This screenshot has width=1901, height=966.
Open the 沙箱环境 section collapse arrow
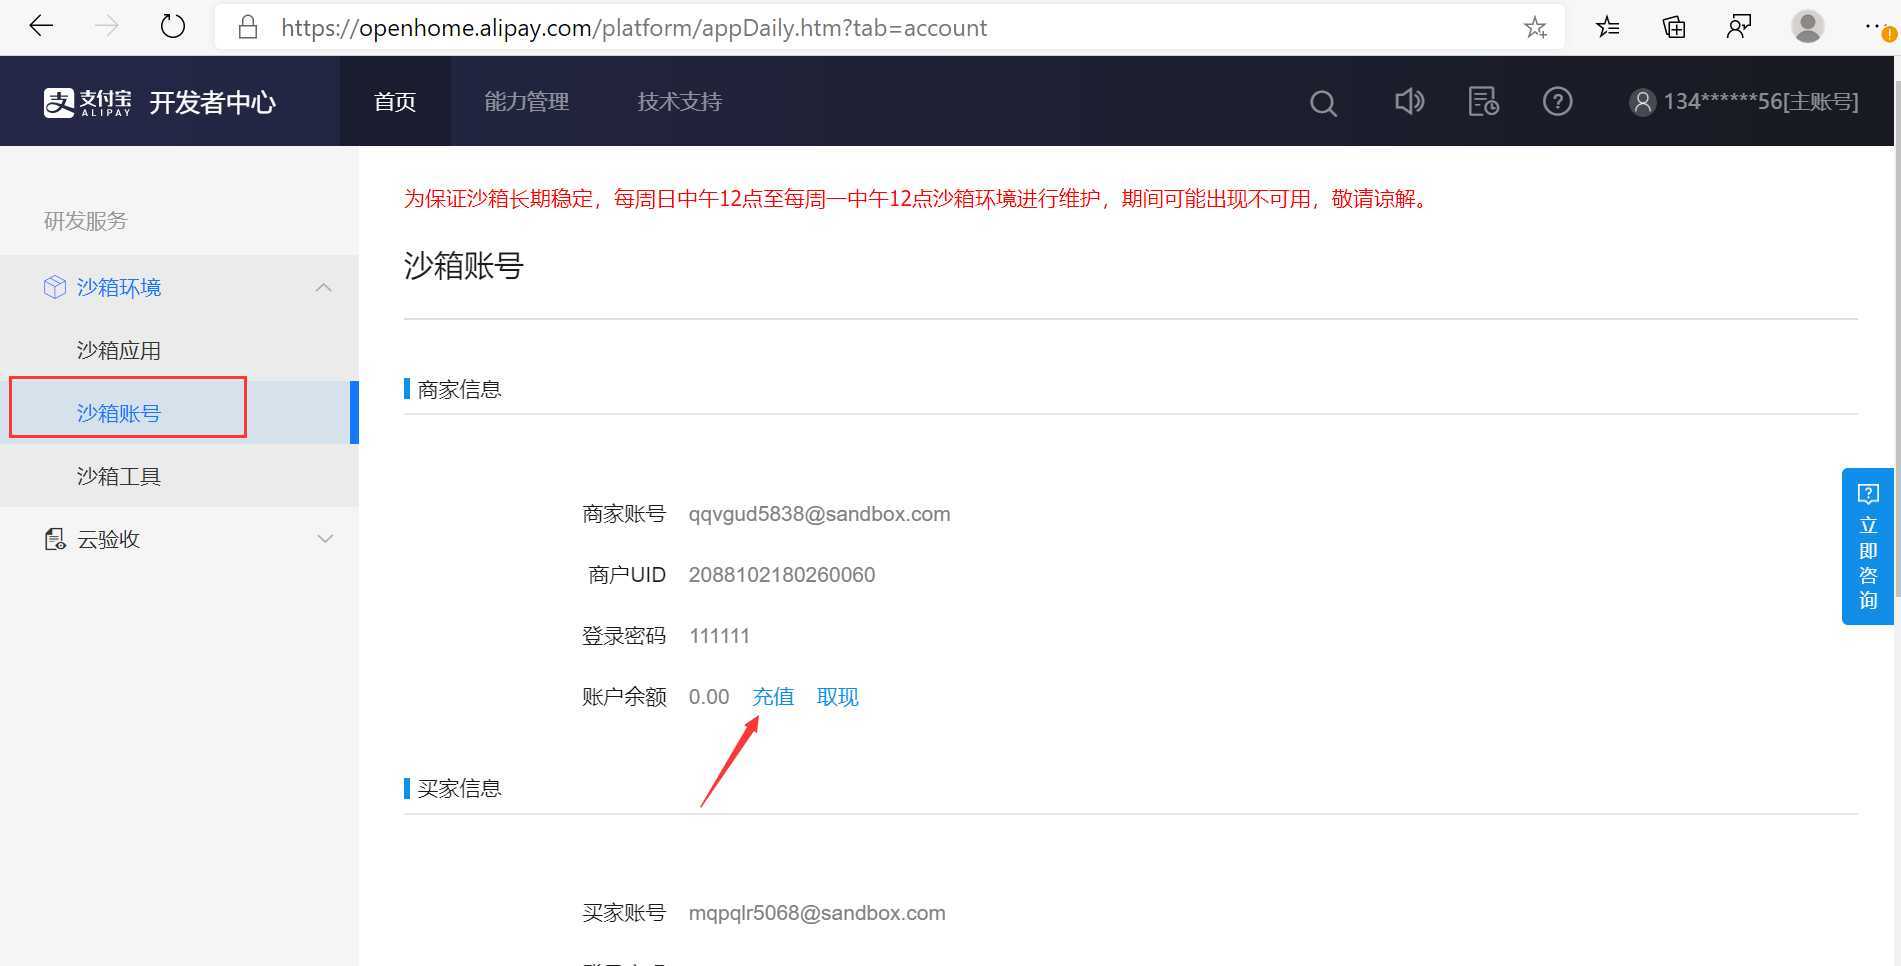click(323, 287)
